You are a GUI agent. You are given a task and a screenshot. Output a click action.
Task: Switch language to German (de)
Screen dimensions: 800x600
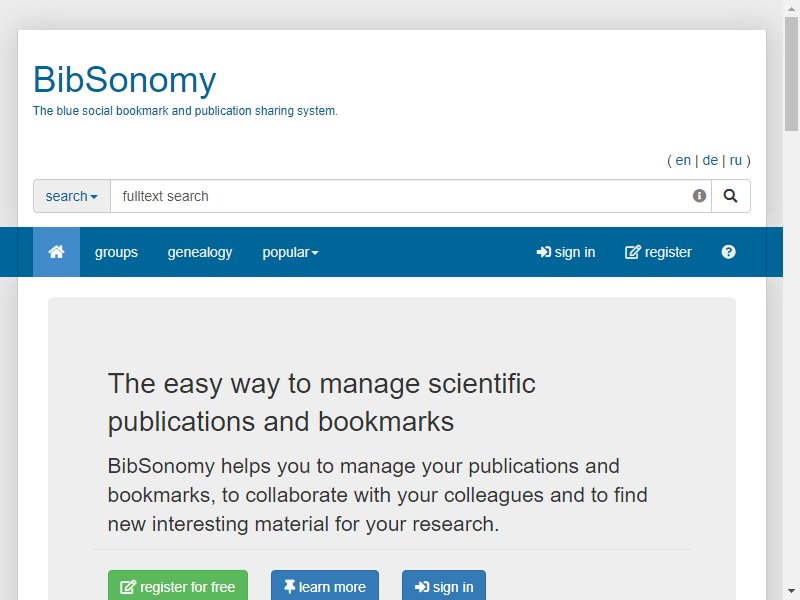710,160
